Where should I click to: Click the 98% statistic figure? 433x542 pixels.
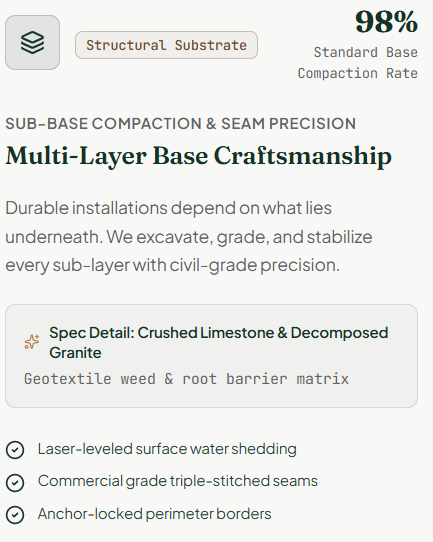click(386, 22)
